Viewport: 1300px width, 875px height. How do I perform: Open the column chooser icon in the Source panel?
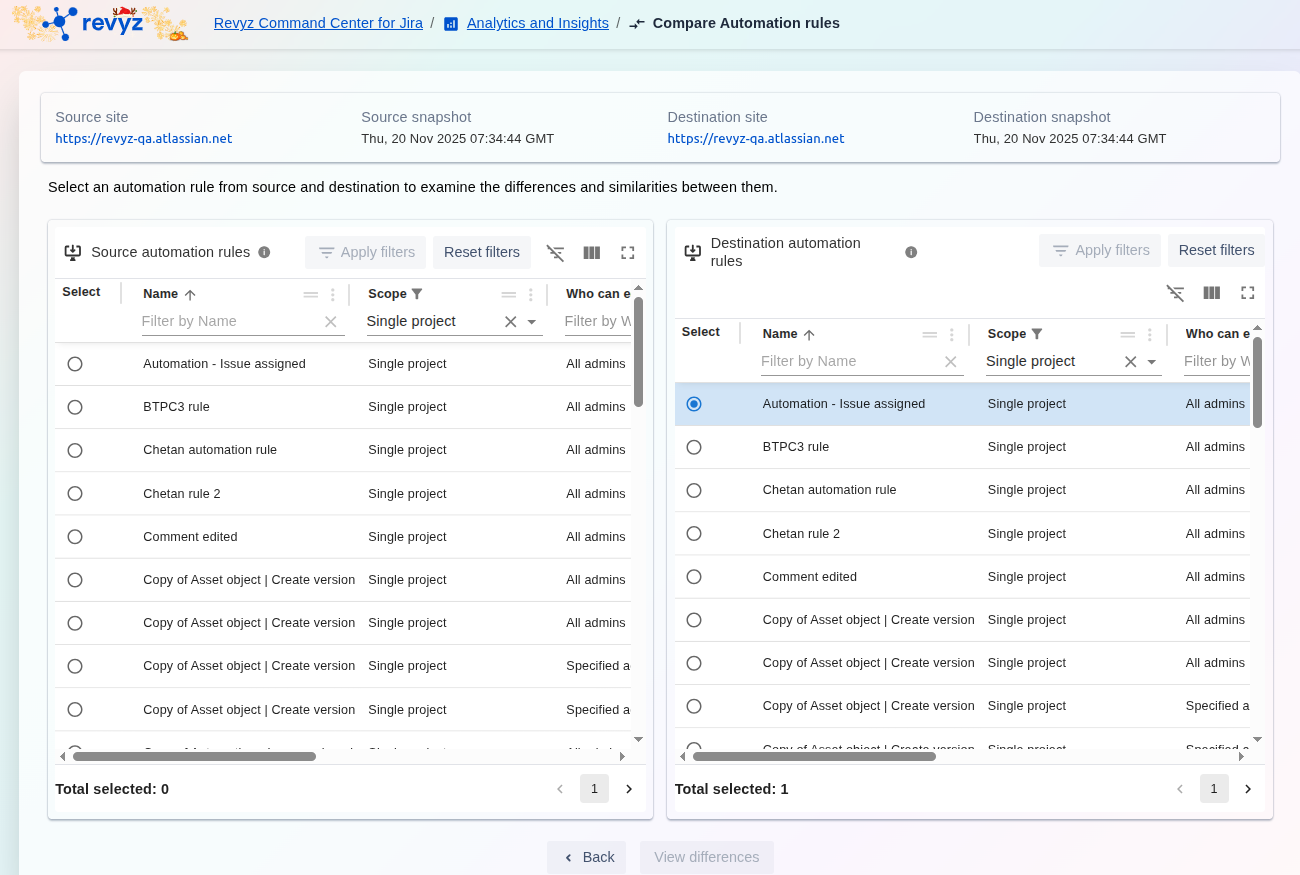(x=591, y=253)
